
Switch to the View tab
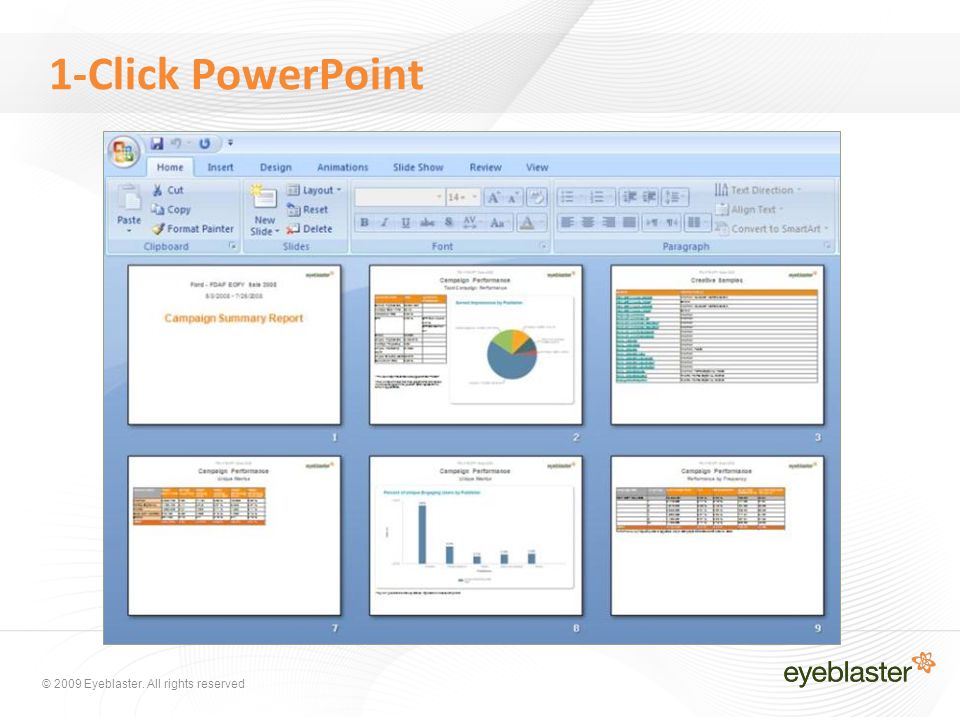537,167
